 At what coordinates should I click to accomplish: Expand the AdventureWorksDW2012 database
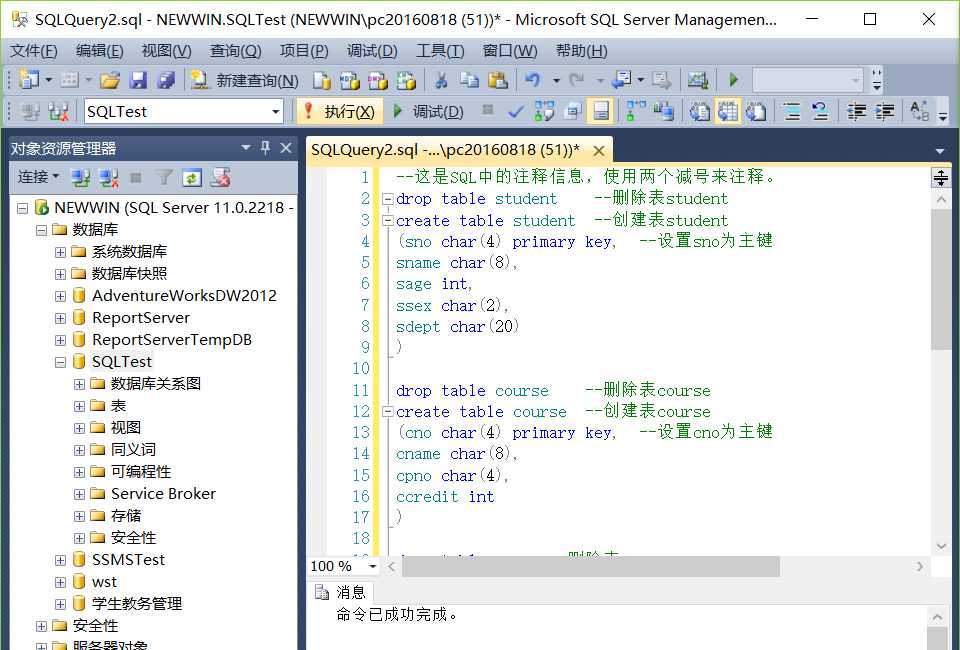[60, 296]
